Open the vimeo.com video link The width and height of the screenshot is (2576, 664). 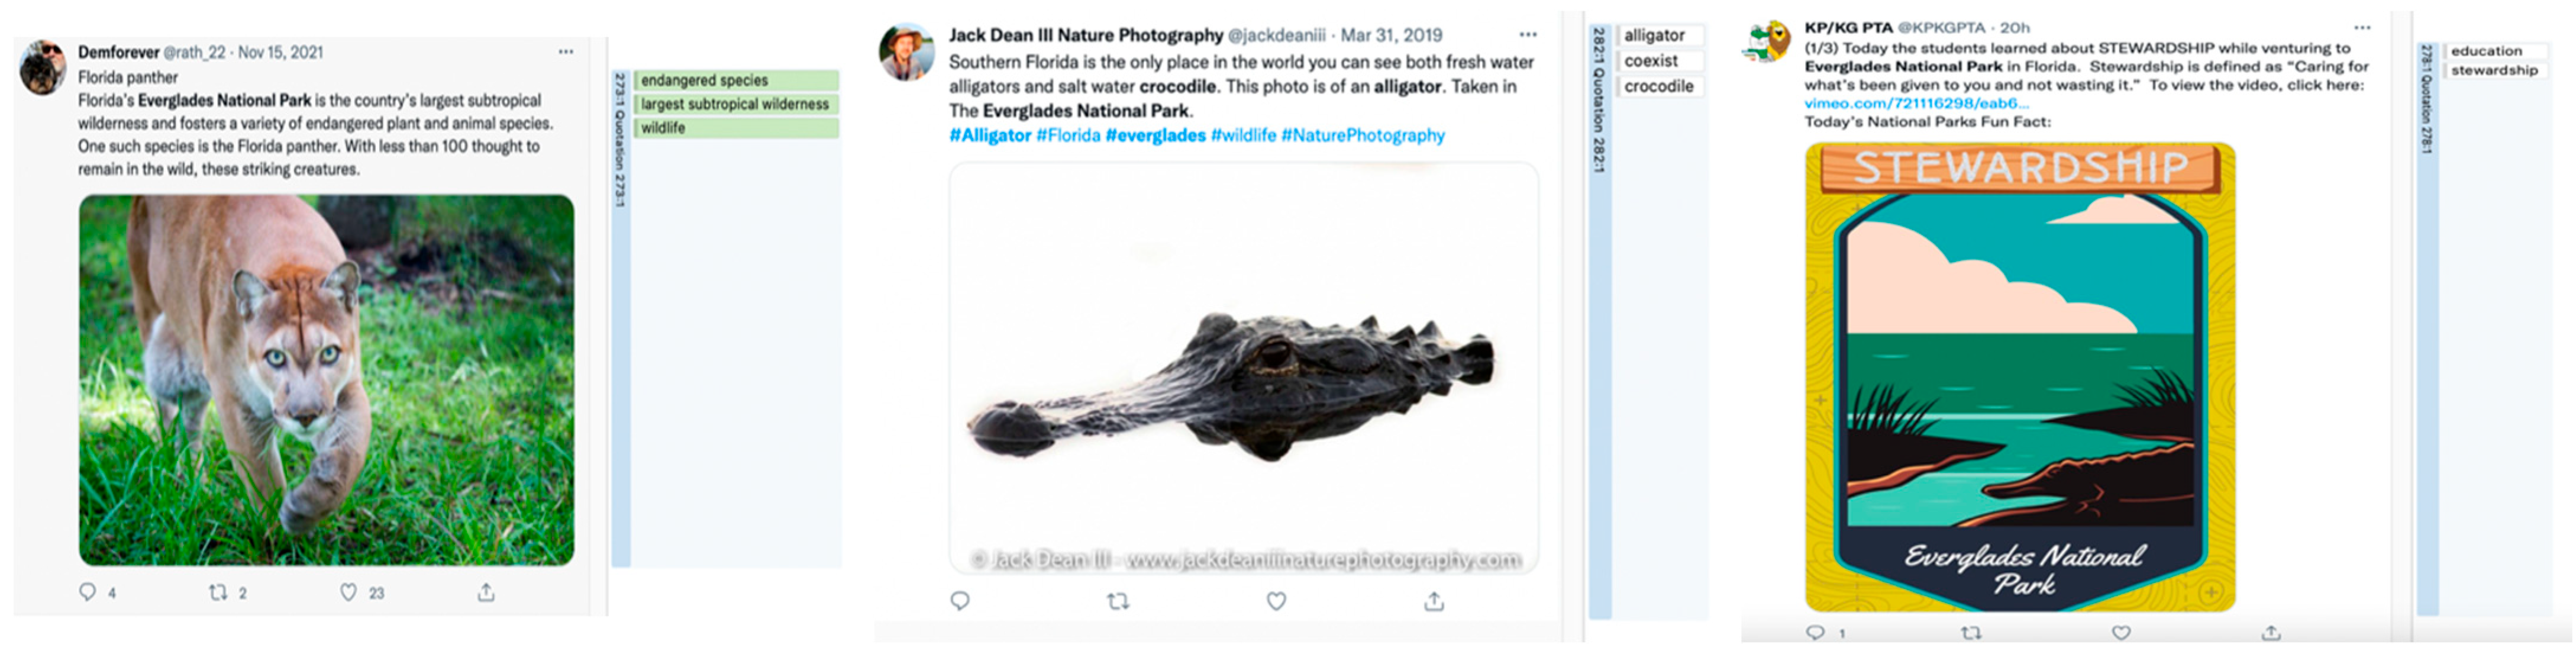[1916, 103]
